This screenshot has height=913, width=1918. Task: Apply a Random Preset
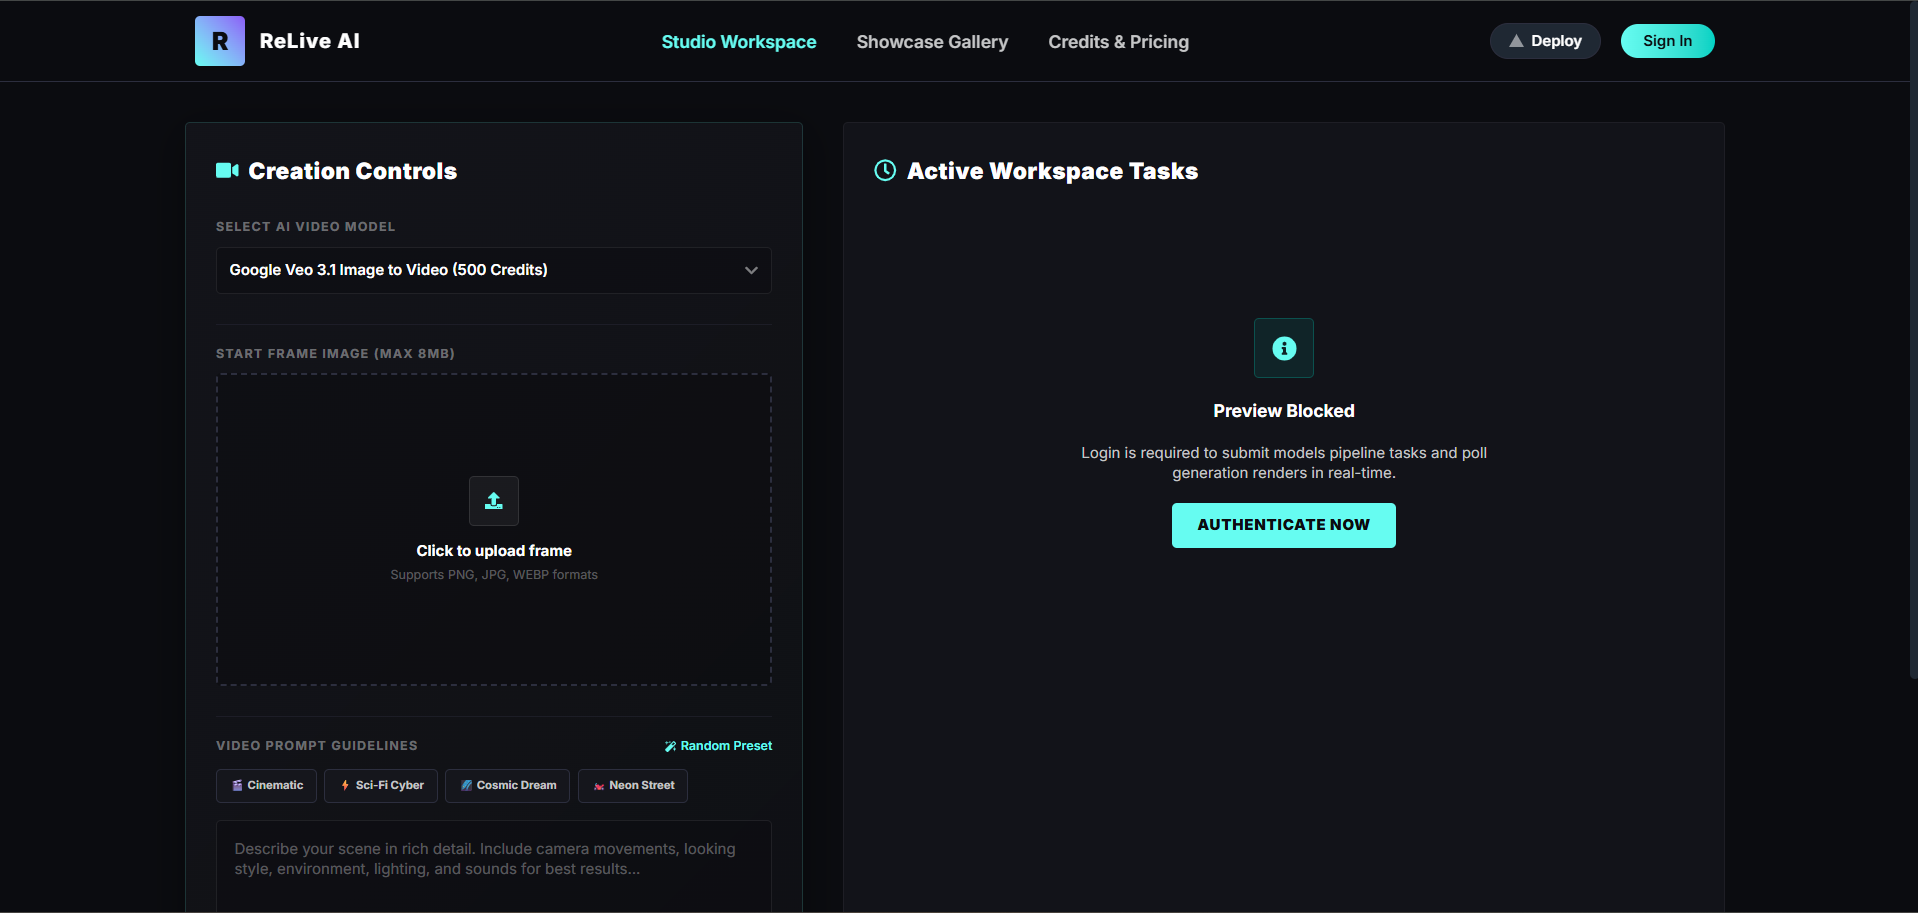pos(718,746)
